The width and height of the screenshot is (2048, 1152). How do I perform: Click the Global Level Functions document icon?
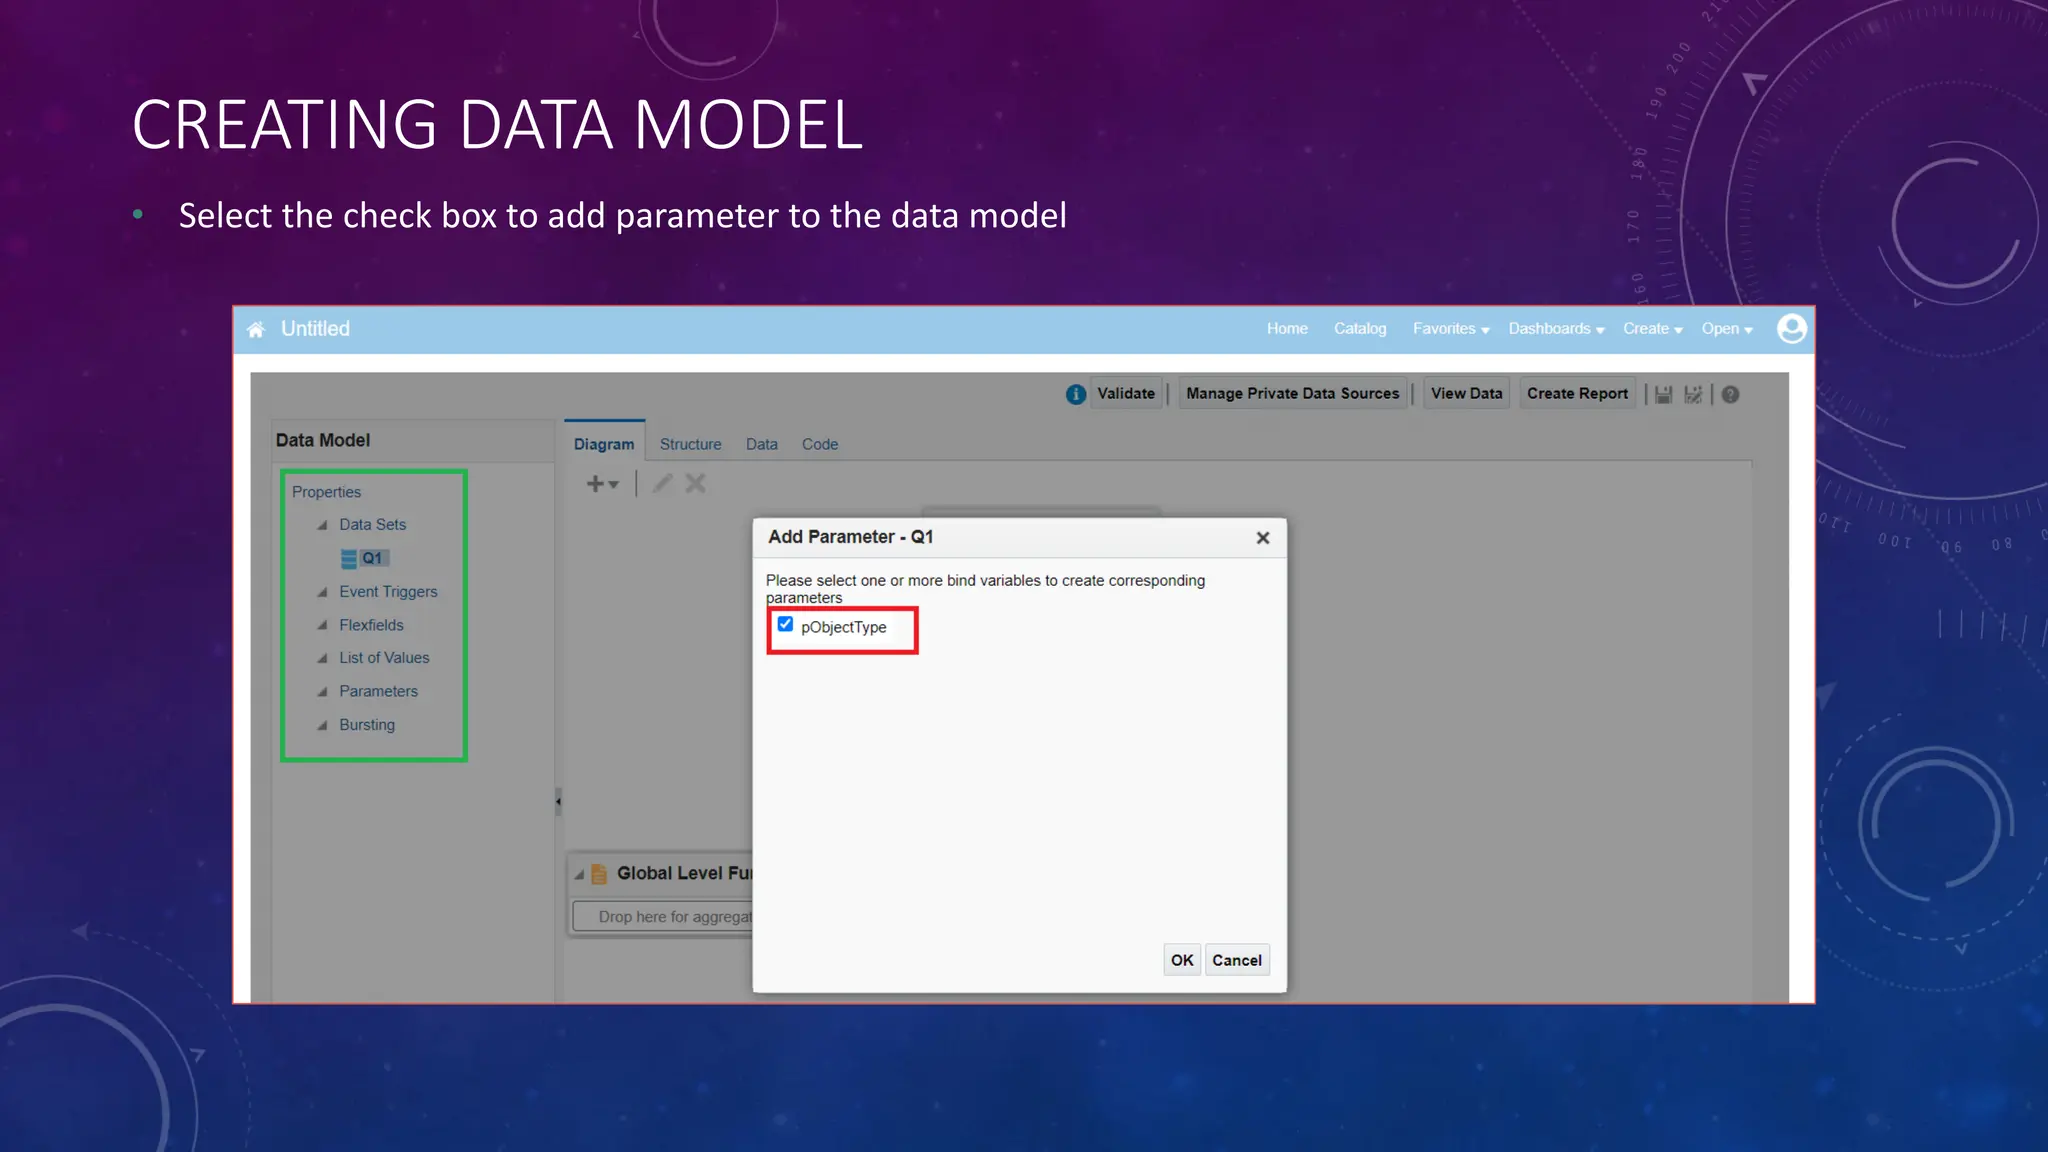(599, 874)
